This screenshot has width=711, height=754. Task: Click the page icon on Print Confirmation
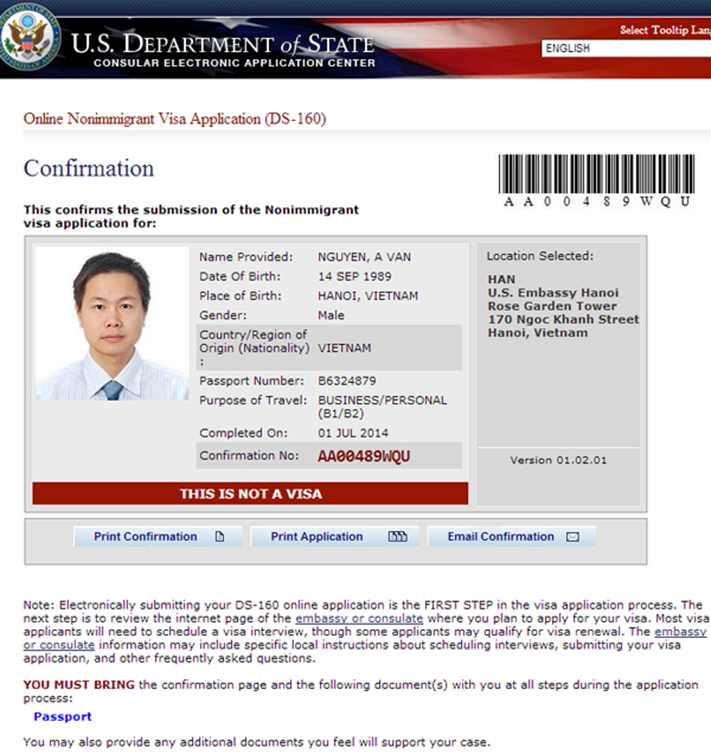[x=219, y=537]
